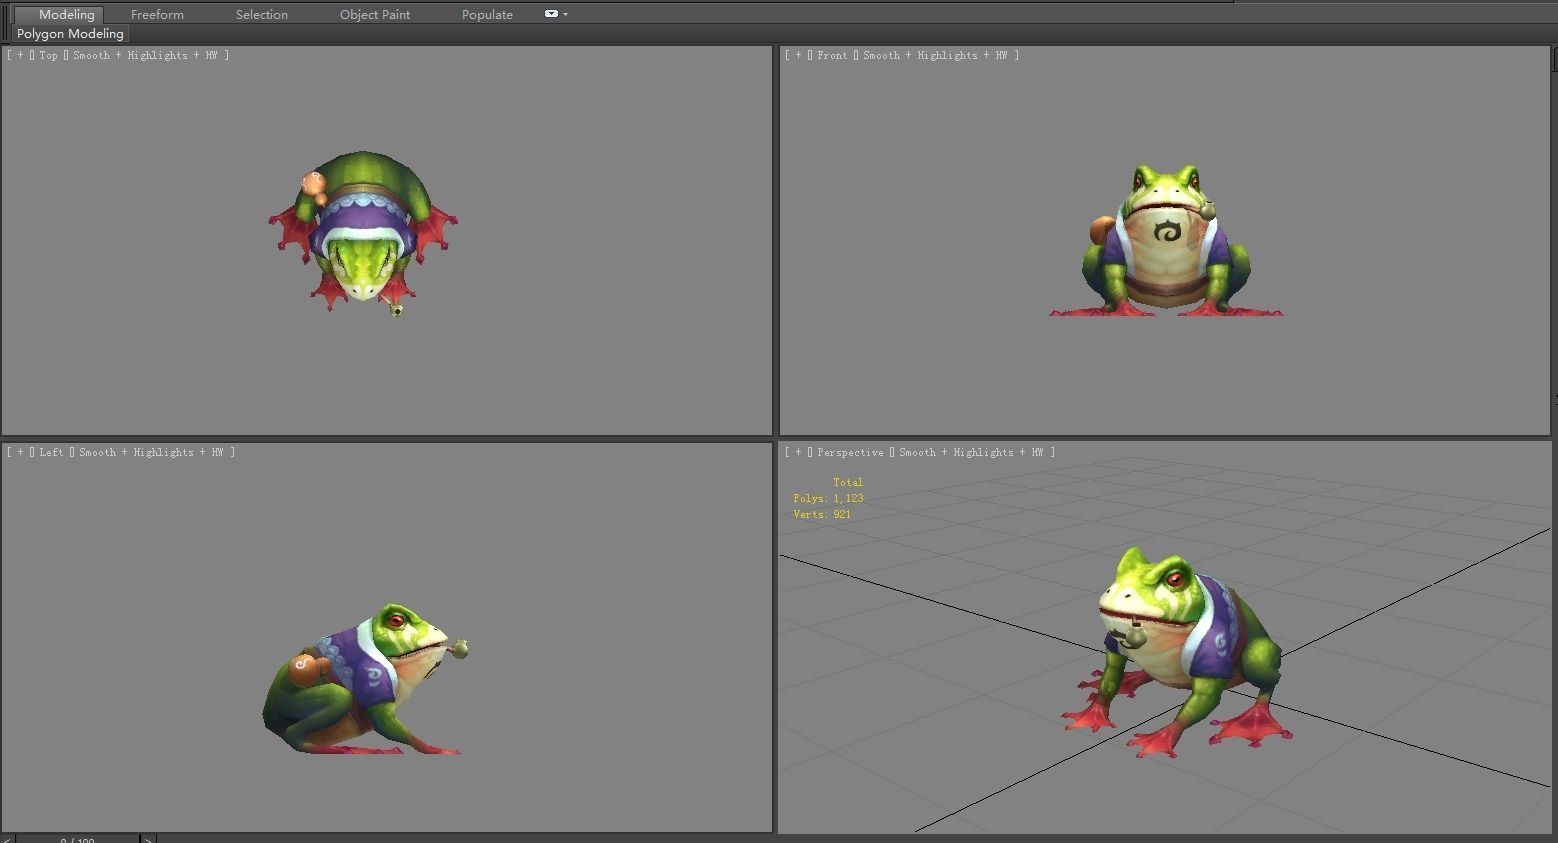Expand the Polygon Modeling panel

coord(70,33)
